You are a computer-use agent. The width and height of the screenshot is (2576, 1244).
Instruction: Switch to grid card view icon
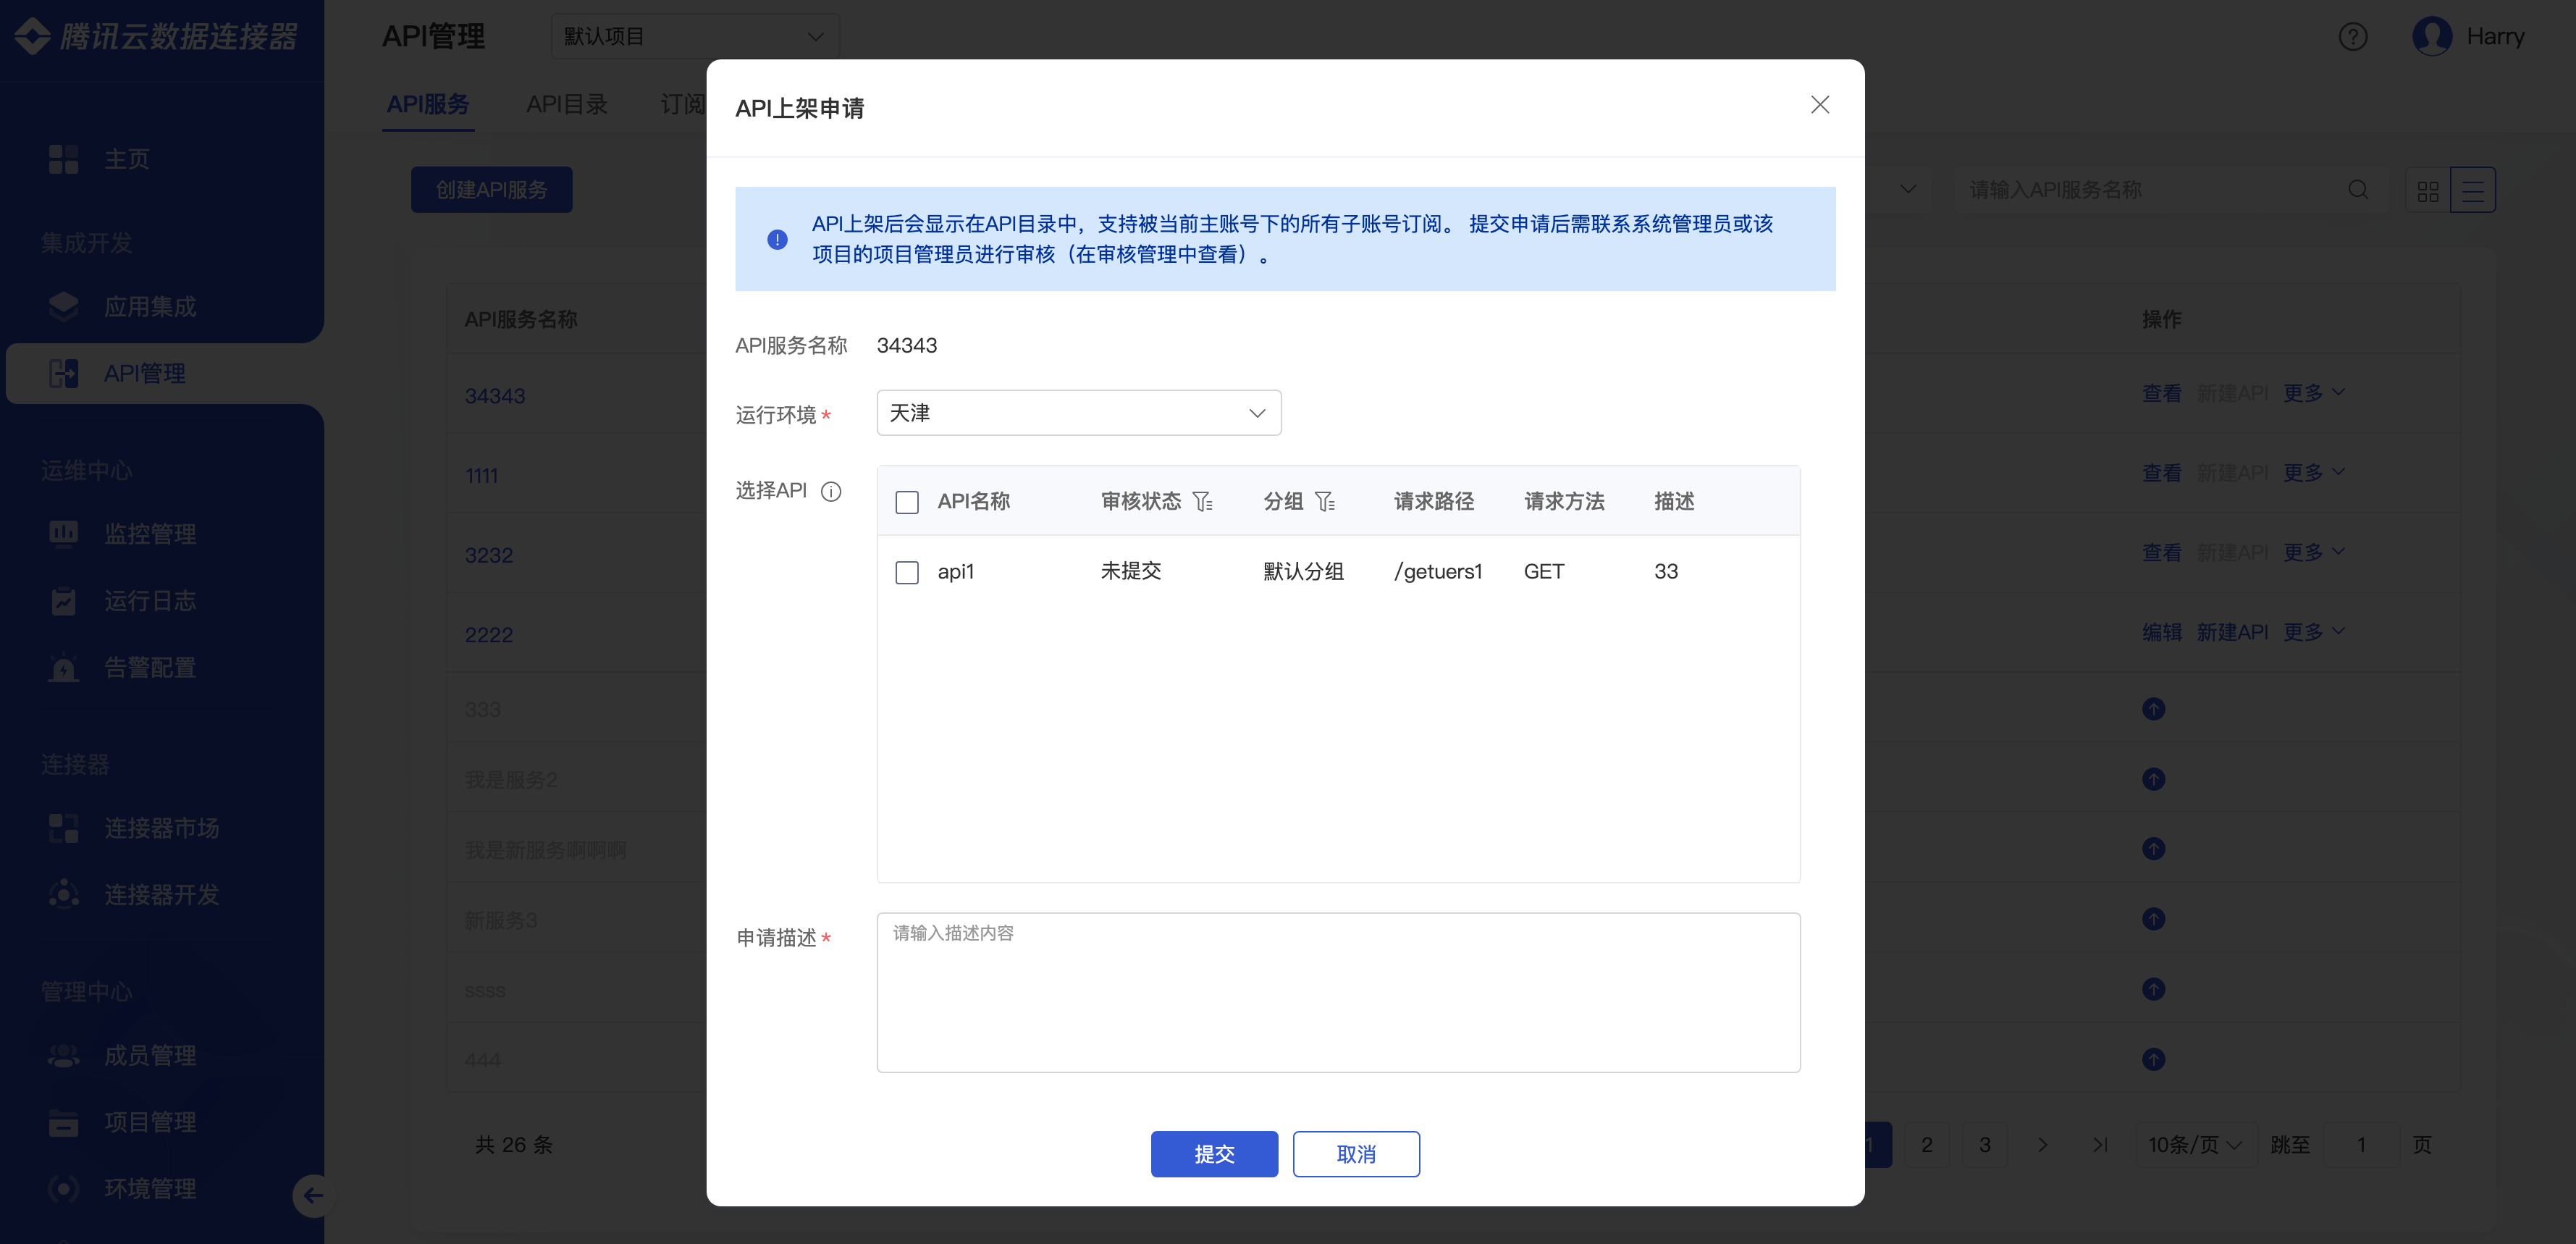pos(2428,190)
